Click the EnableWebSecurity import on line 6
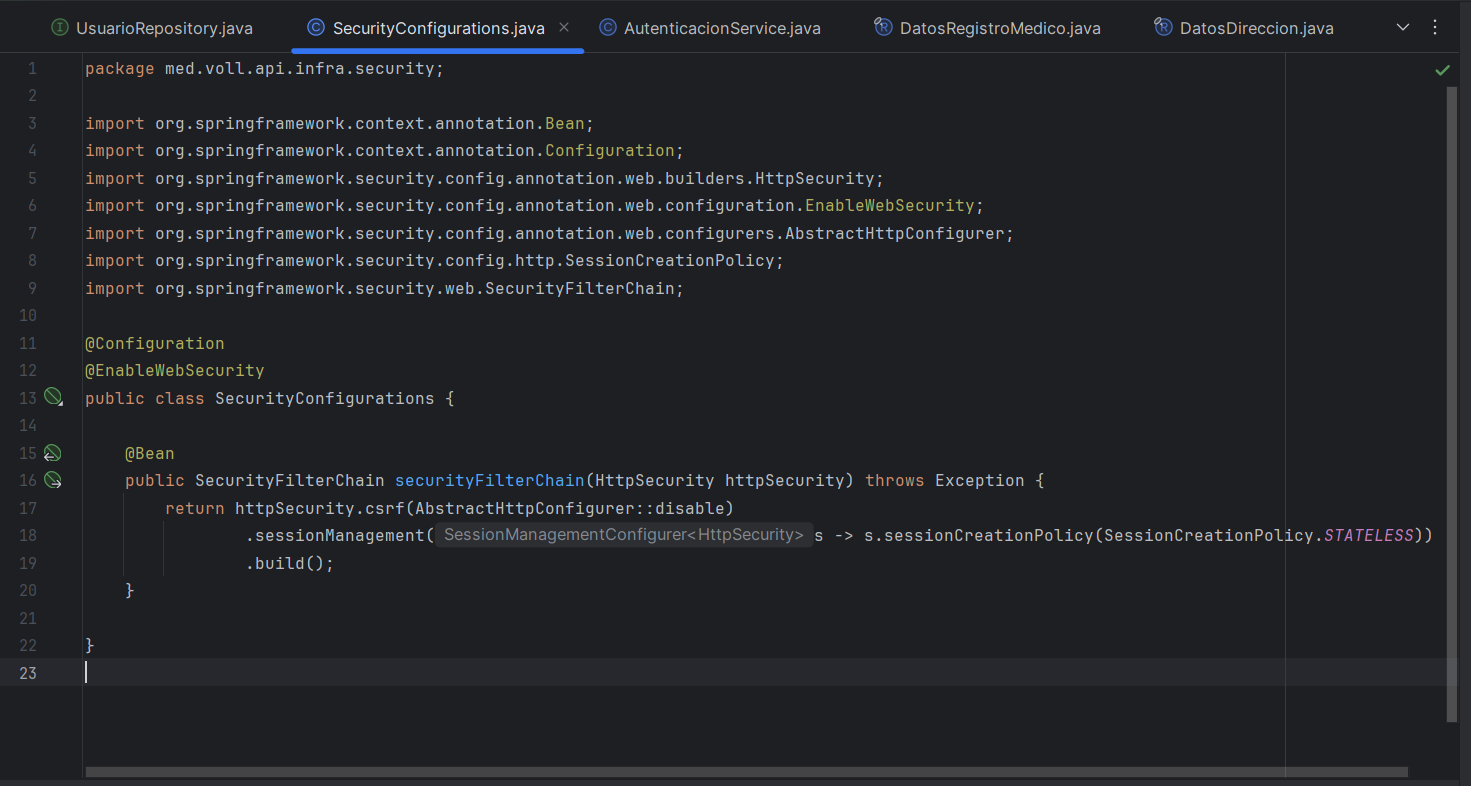The image size is (1471, 786). (535, 205)
